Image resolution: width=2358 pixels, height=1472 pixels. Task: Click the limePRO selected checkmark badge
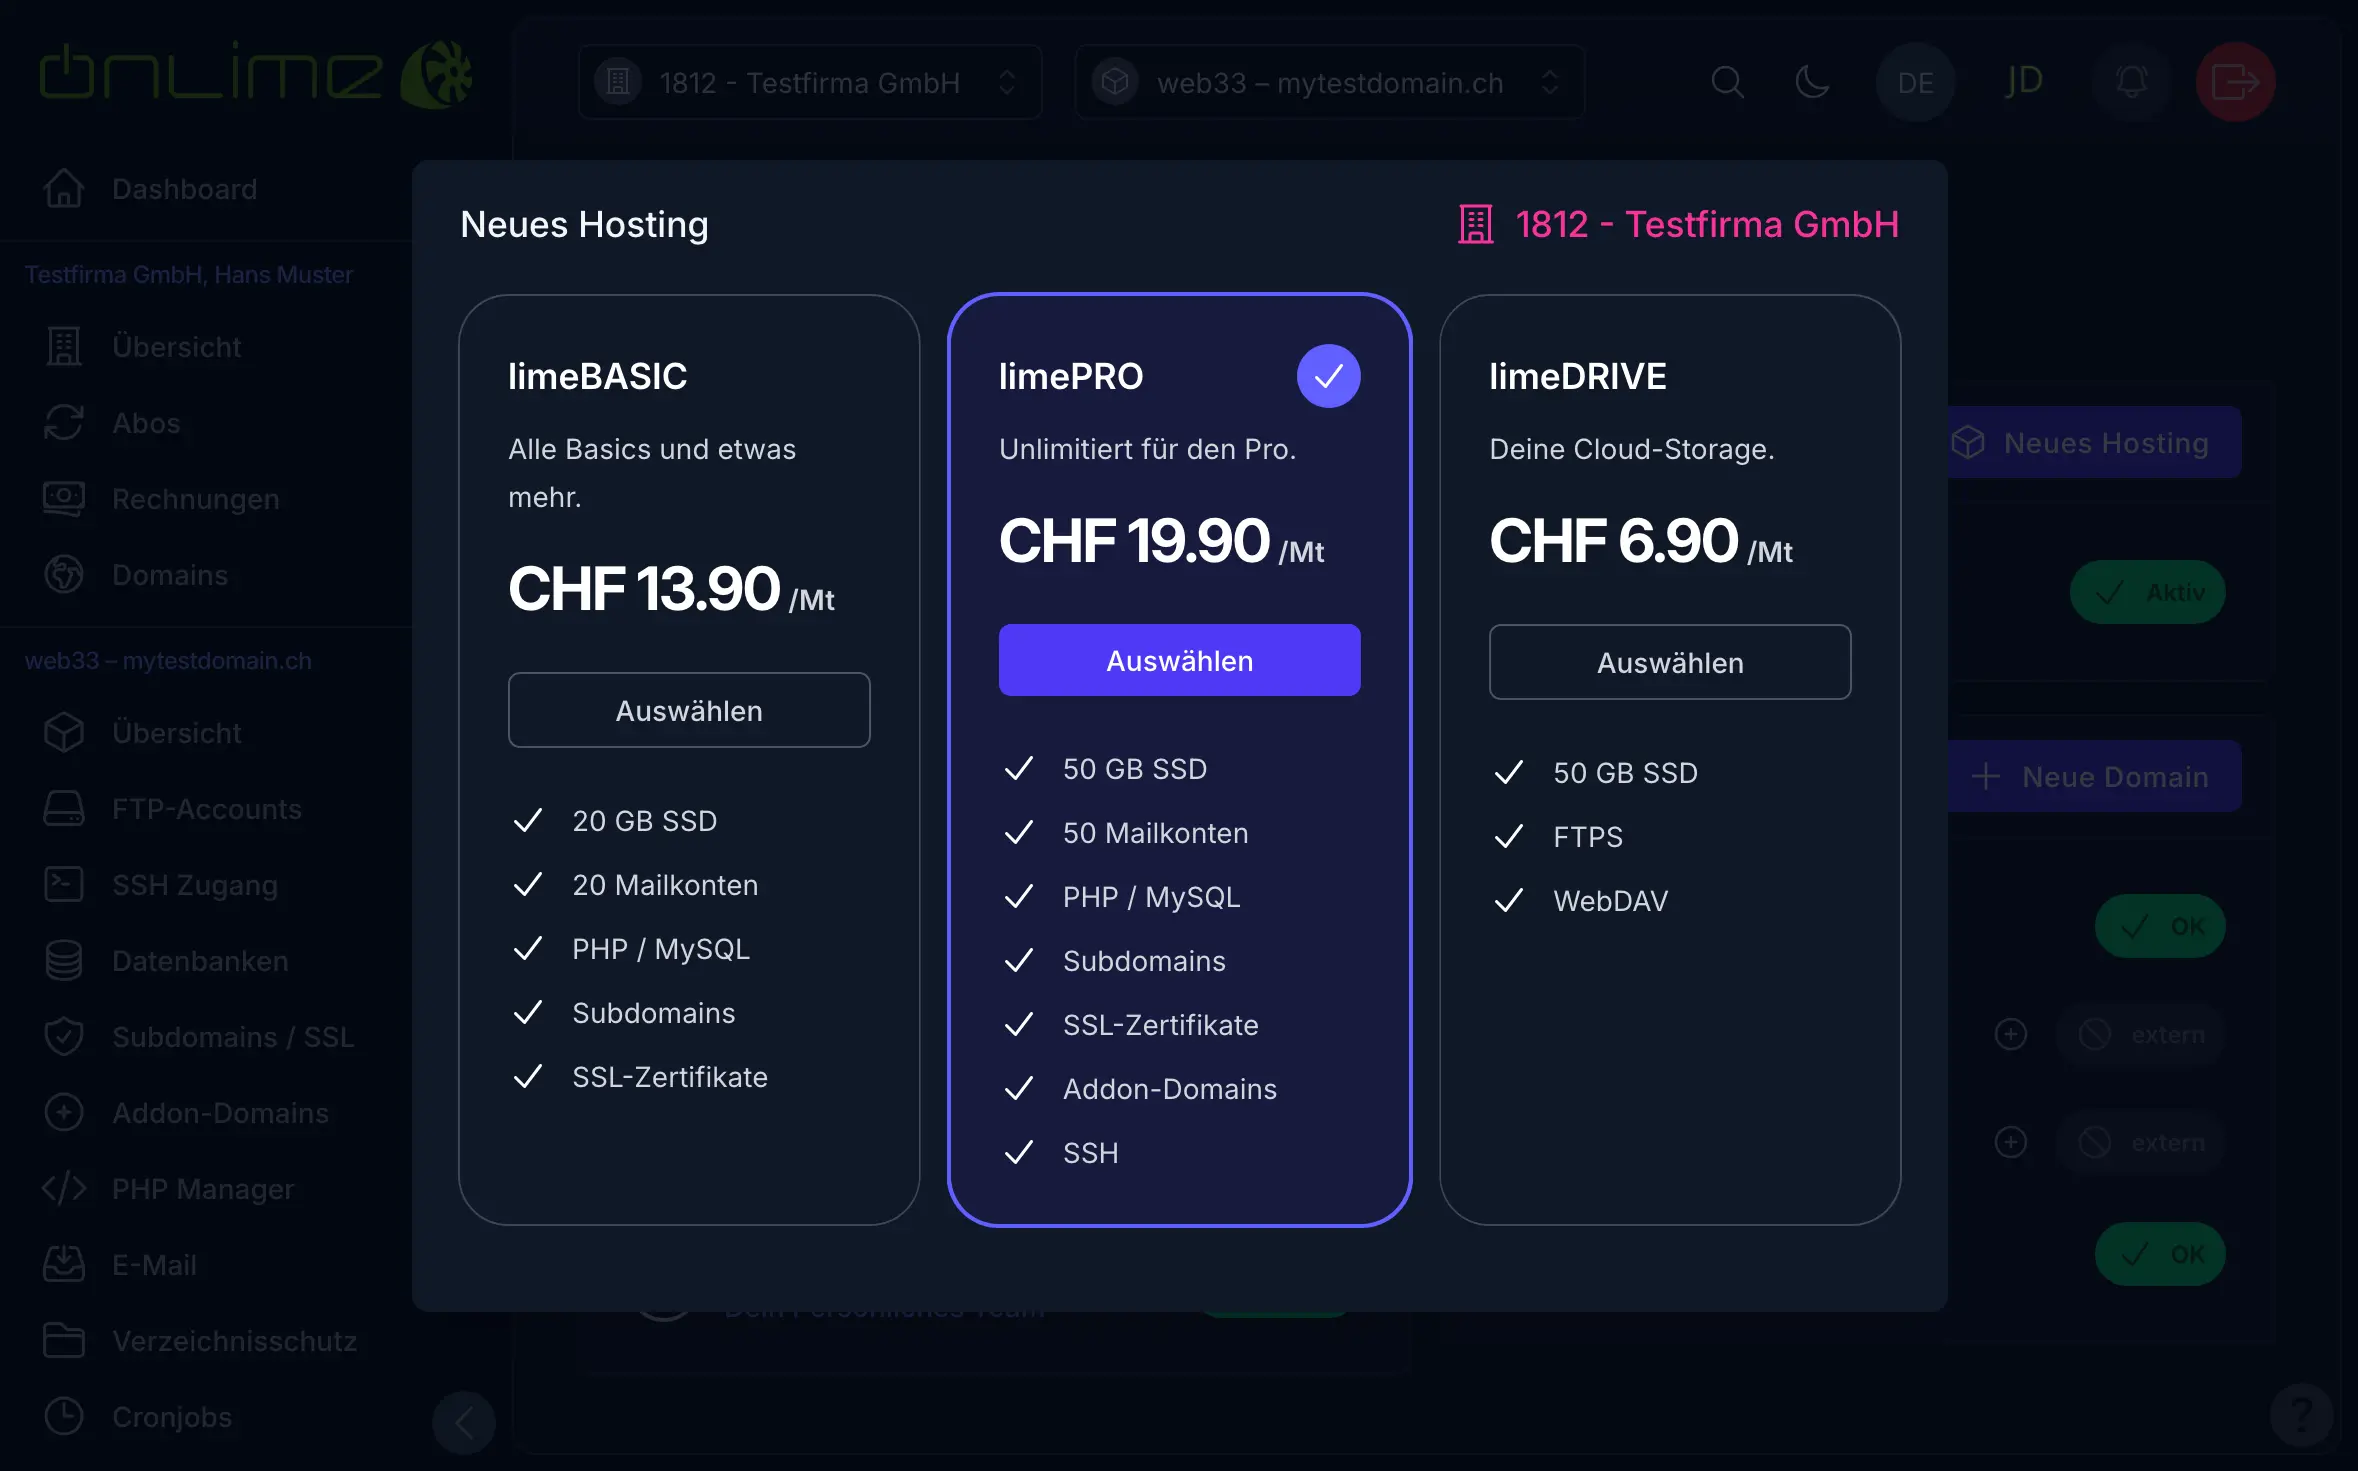click(x=1328, y=376)
